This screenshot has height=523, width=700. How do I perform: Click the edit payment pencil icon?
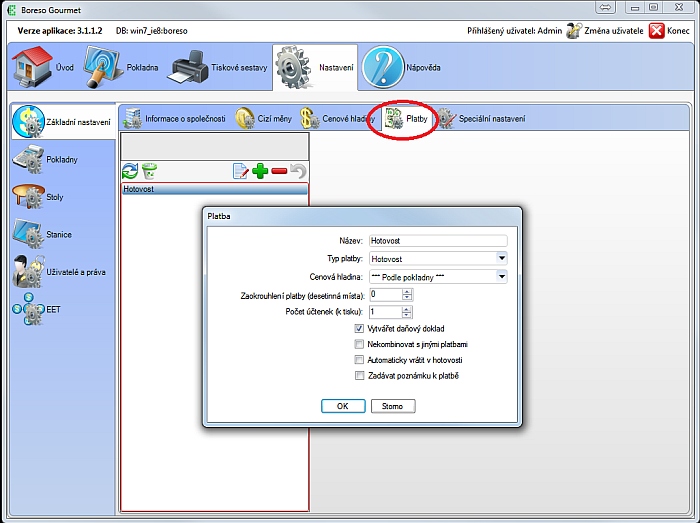240,171
